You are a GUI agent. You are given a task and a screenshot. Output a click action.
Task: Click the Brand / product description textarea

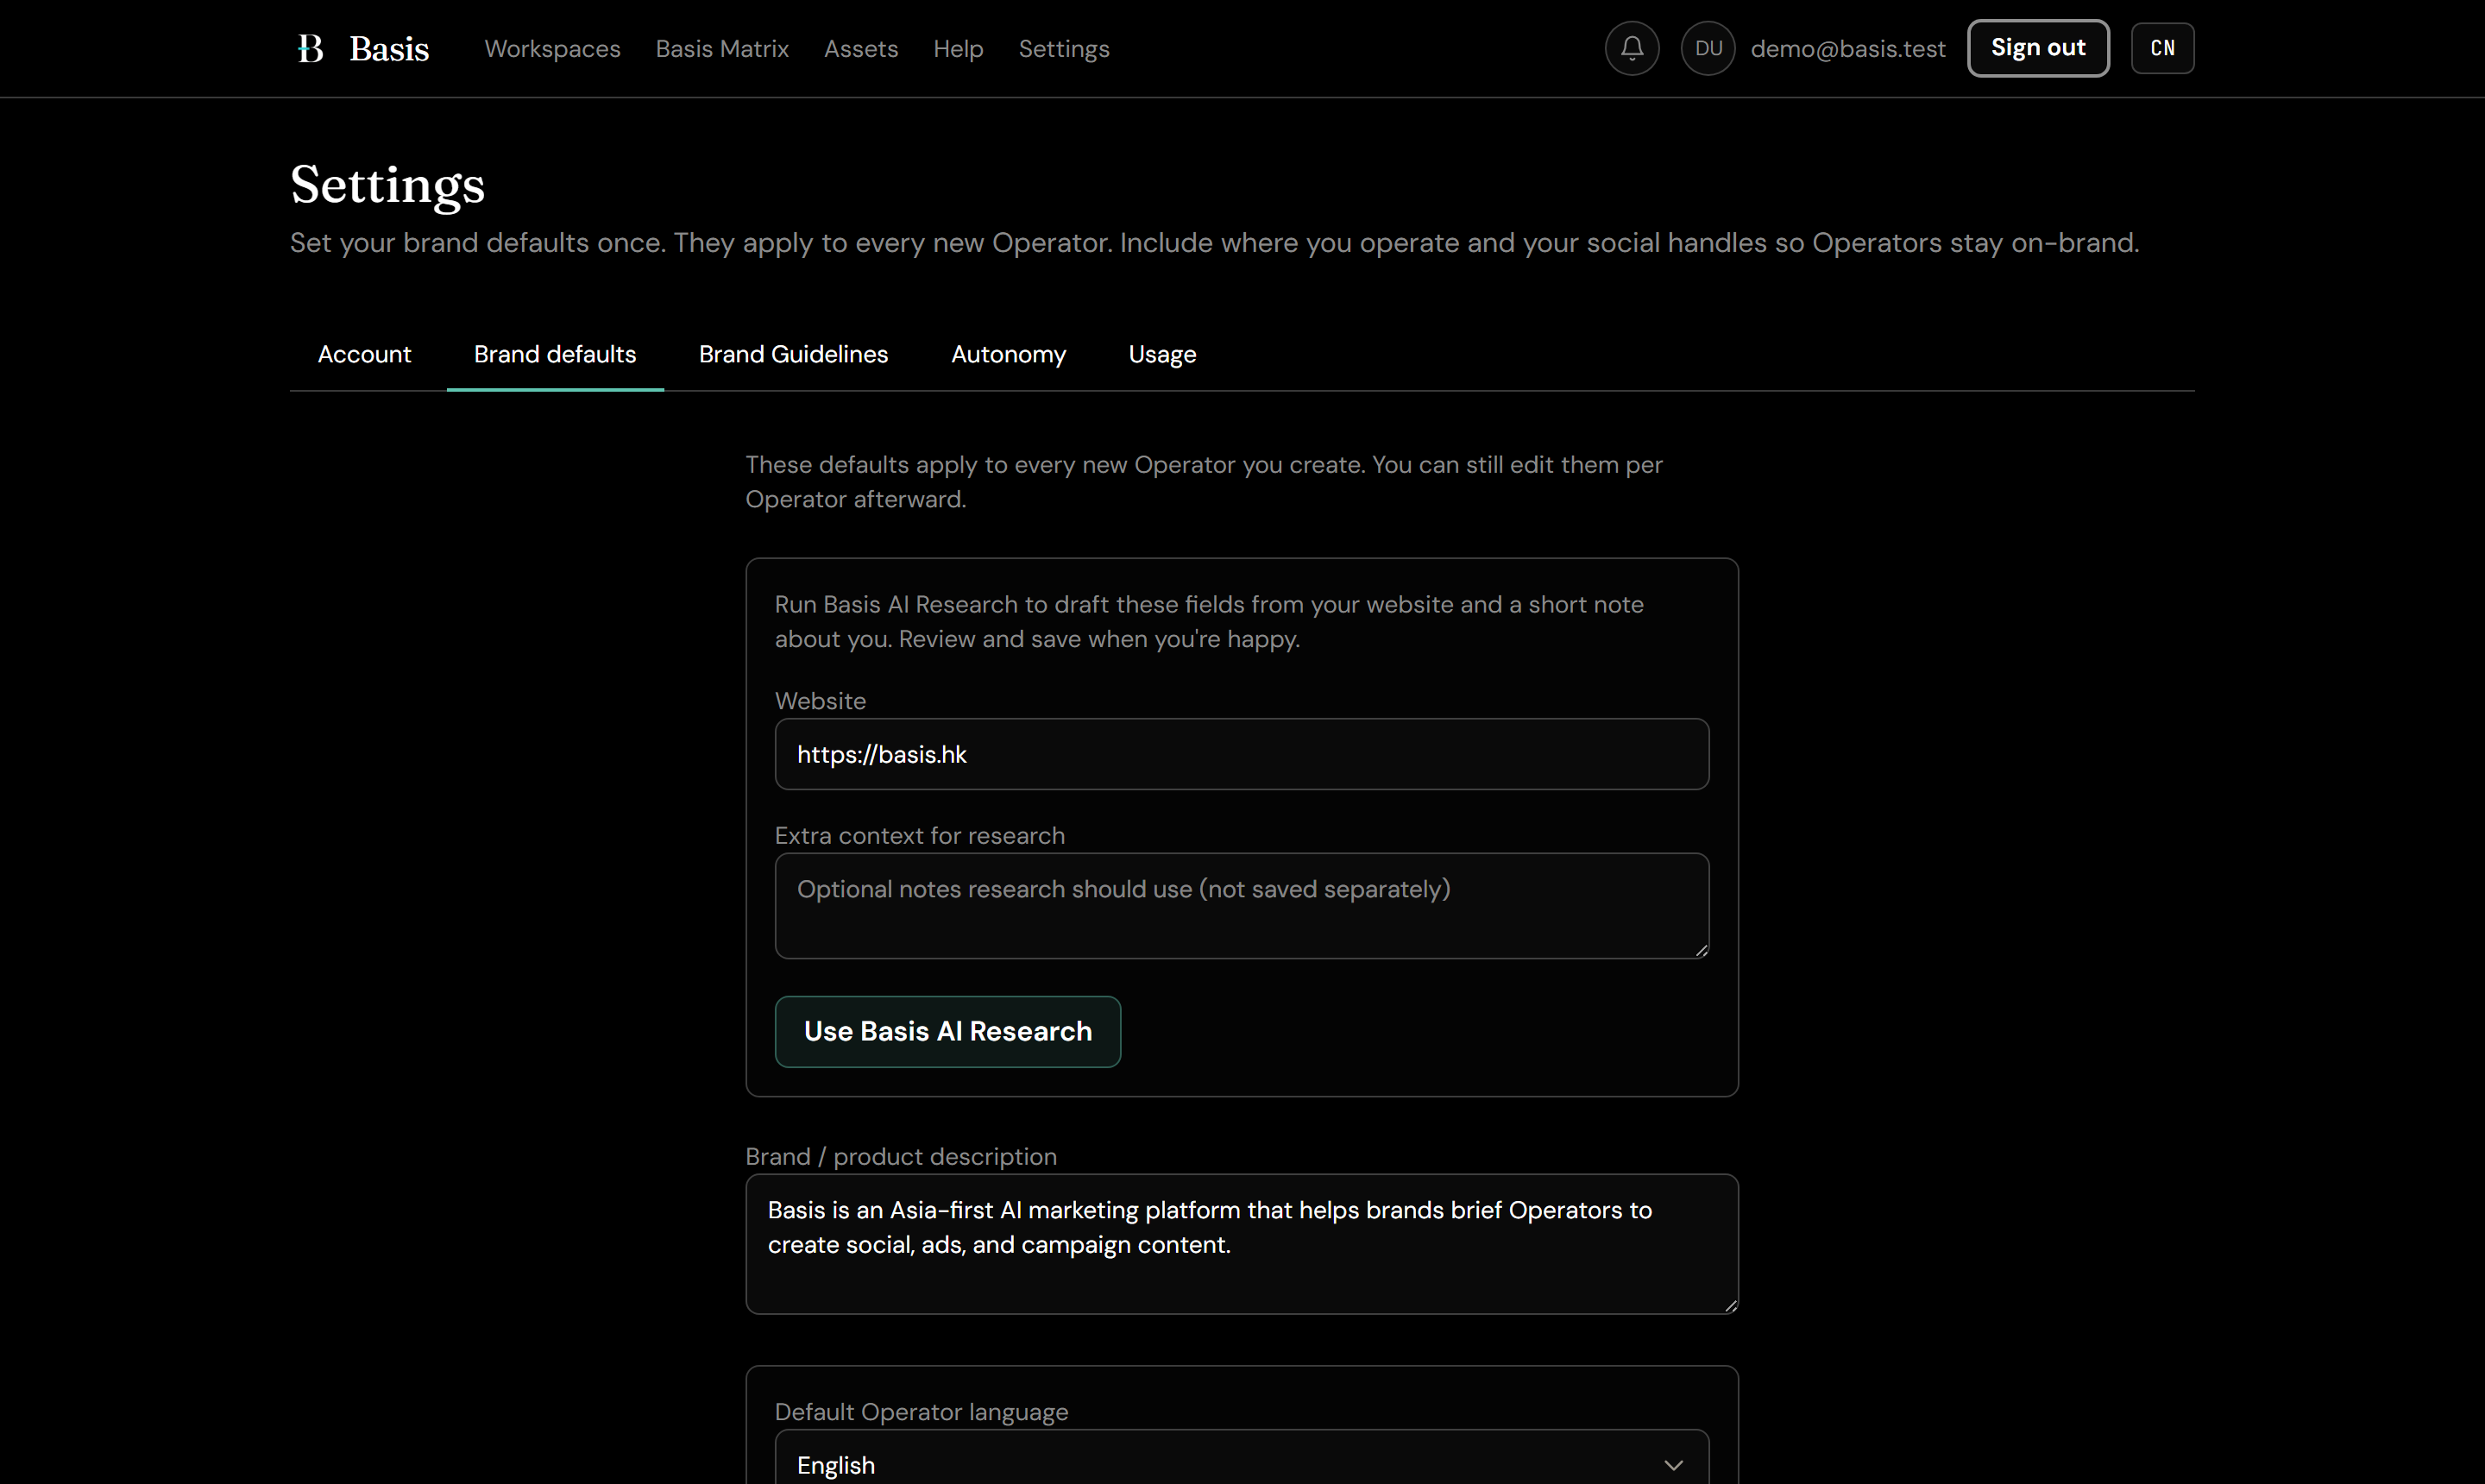tap(1242, 1244)
